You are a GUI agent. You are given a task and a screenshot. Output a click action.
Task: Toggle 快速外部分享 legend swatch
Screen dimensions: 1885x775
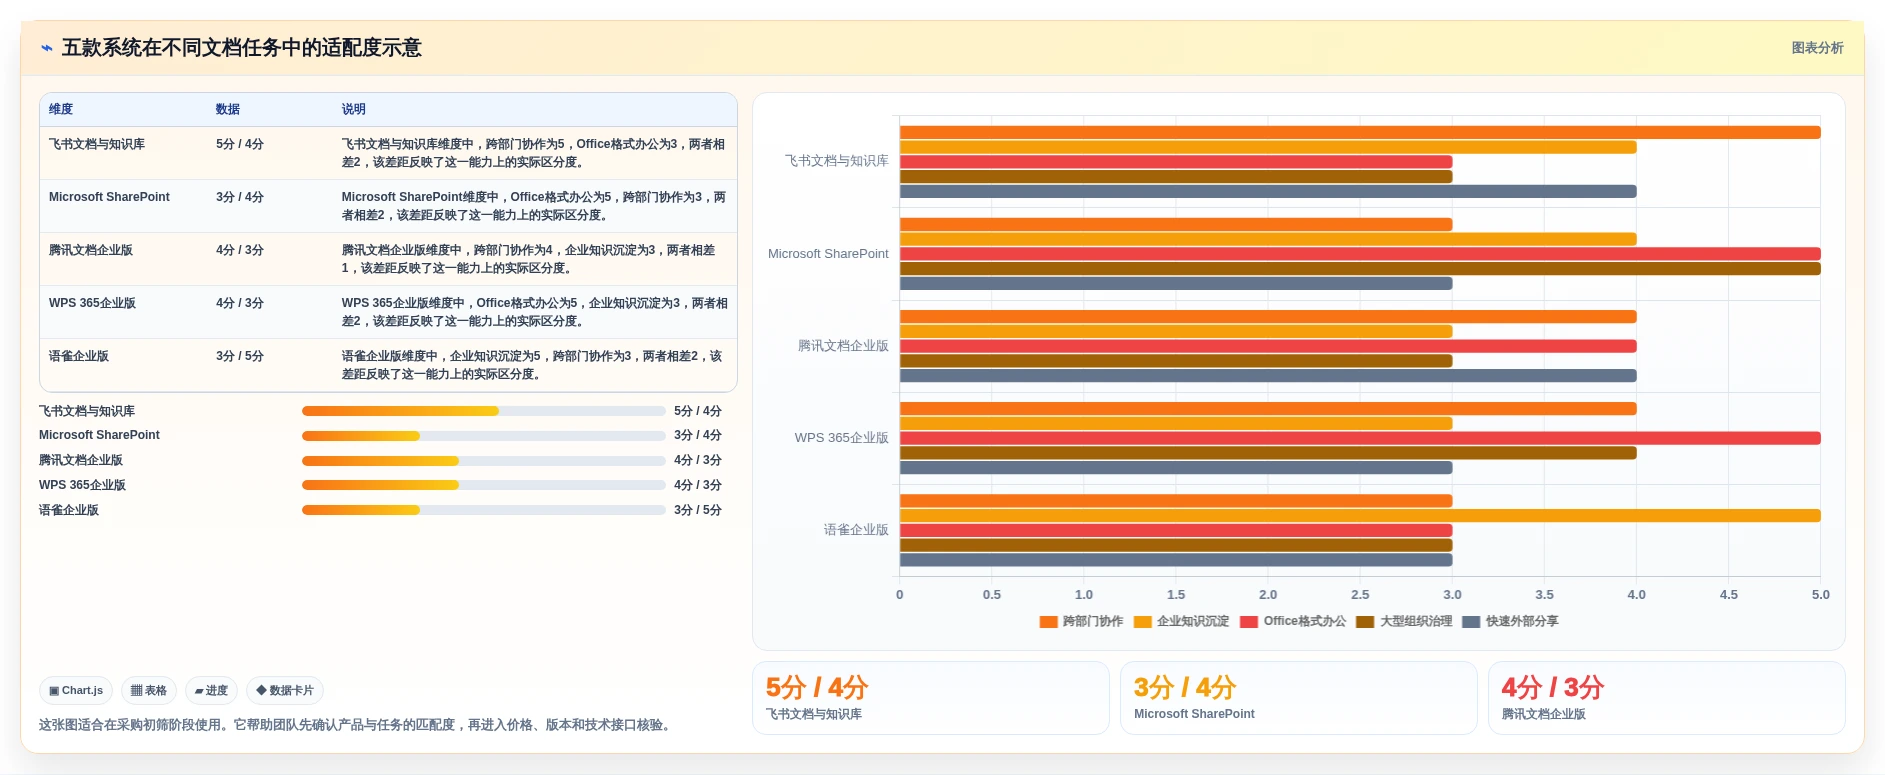(1471, 622)
